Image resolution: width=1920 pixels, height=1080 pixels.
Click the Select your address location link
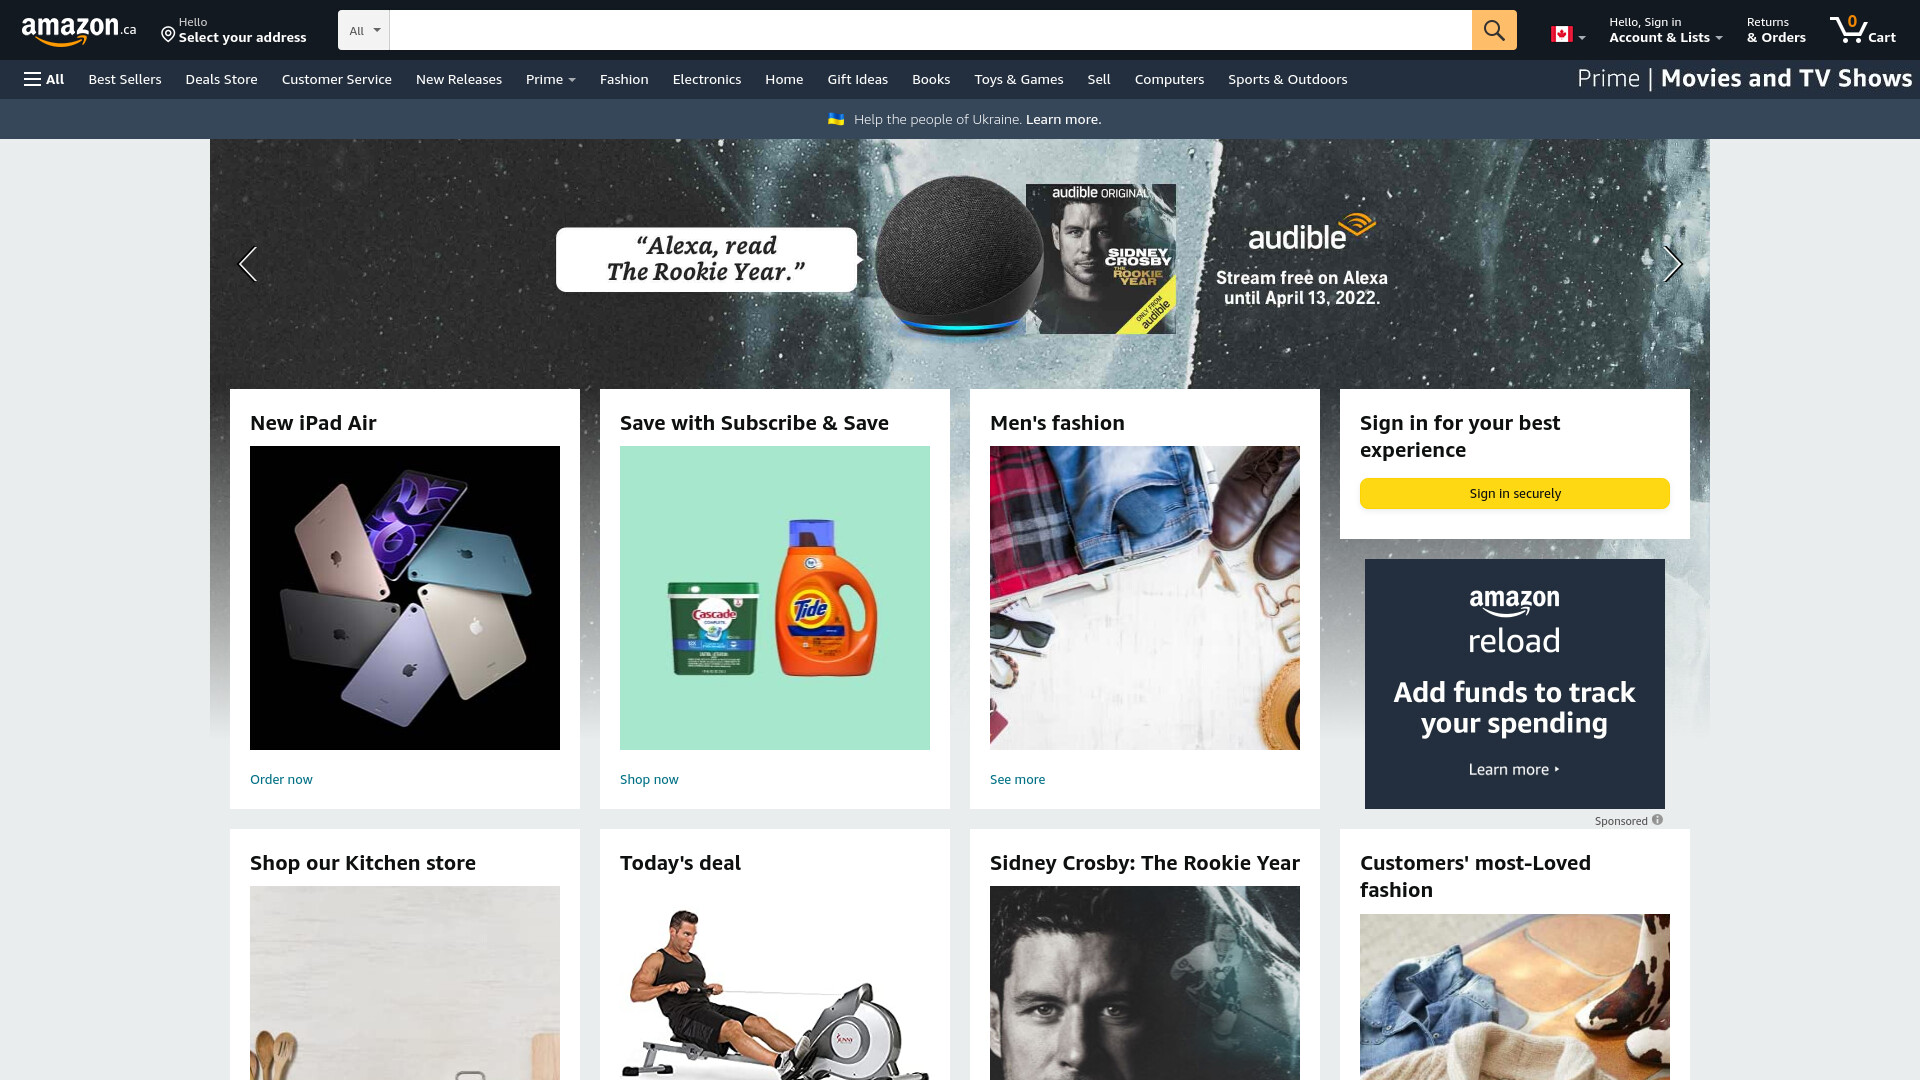(234, 30)
